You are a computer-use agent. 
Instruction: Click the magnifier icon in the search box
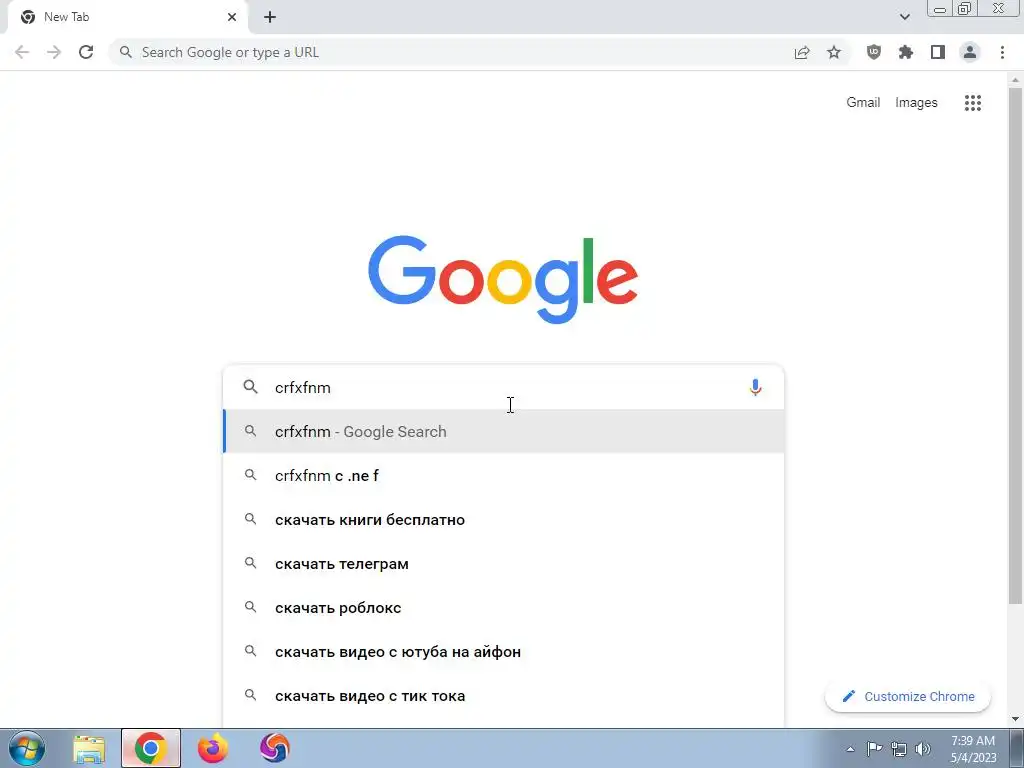click(x=251, y=387)
